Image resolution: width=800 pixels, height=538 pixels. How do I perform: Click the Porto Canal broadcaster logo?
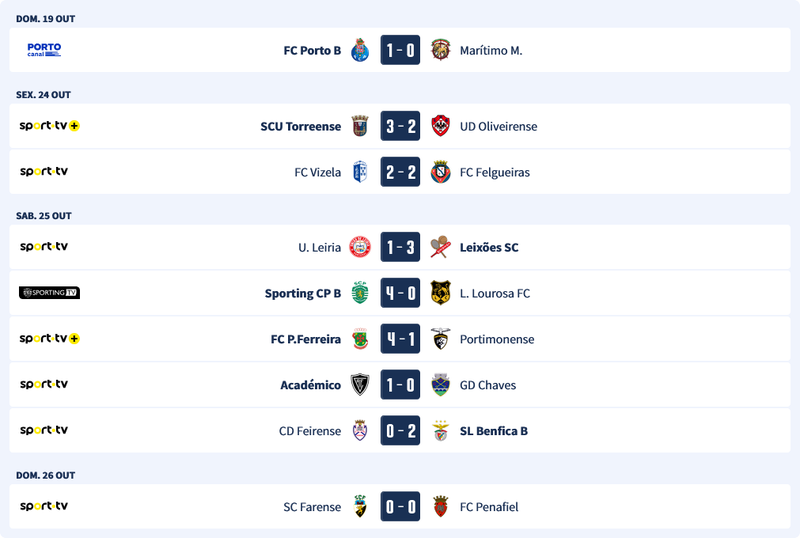pyautogui.click(x=44, y=49)
